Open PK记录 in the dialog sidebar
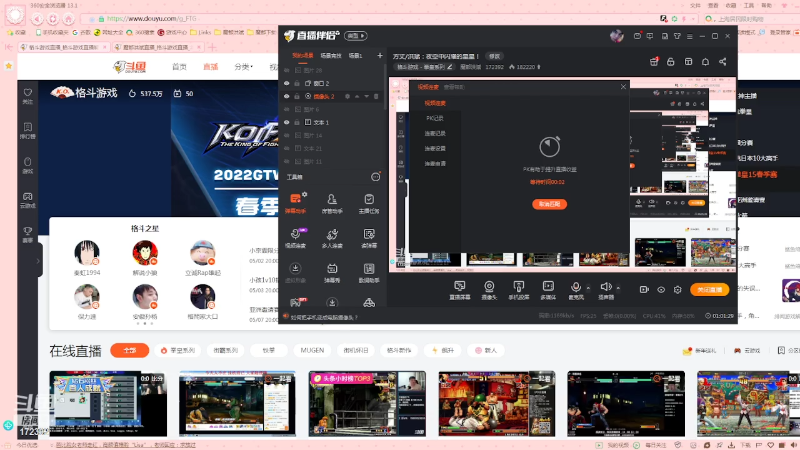Image resolution: width=800 pixels, height=450 pixels. click(x=435, y=118)
